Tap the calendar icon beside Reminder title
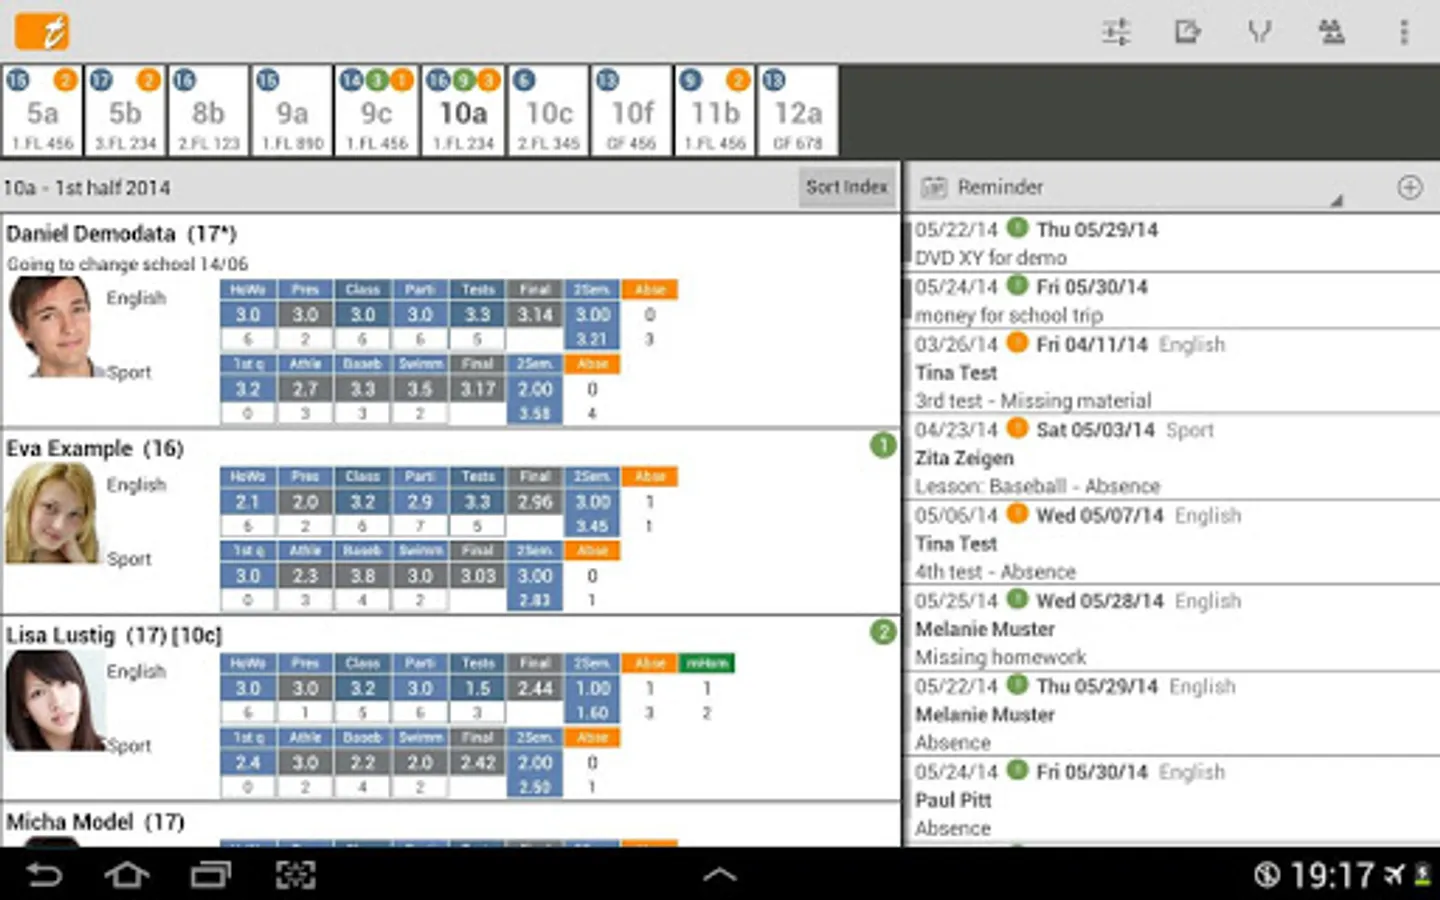1440x900 pixels. (x=934, y=187)
